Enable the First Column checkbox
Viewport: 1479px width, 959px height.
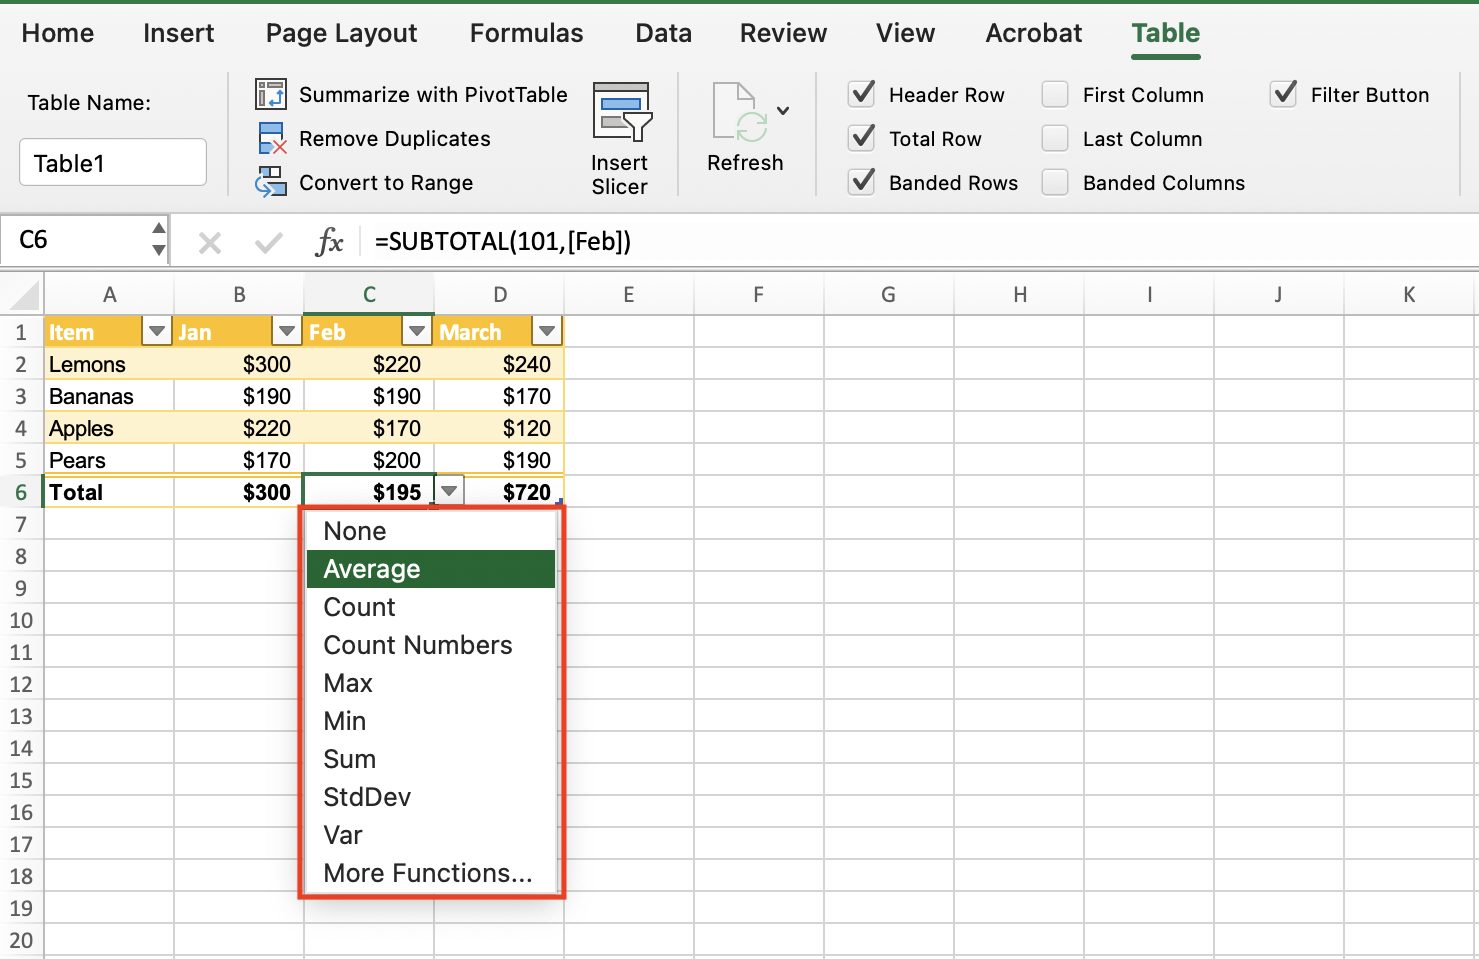pos(1055,94)
